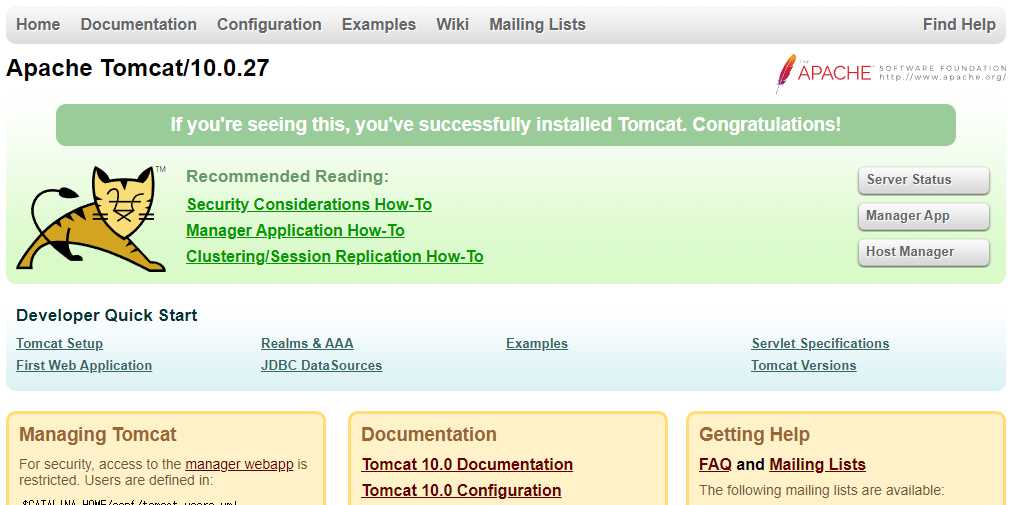Open Clustering/Session Replication How-To link
Screen dimensions: 1015x505
(x=335, y=257)
